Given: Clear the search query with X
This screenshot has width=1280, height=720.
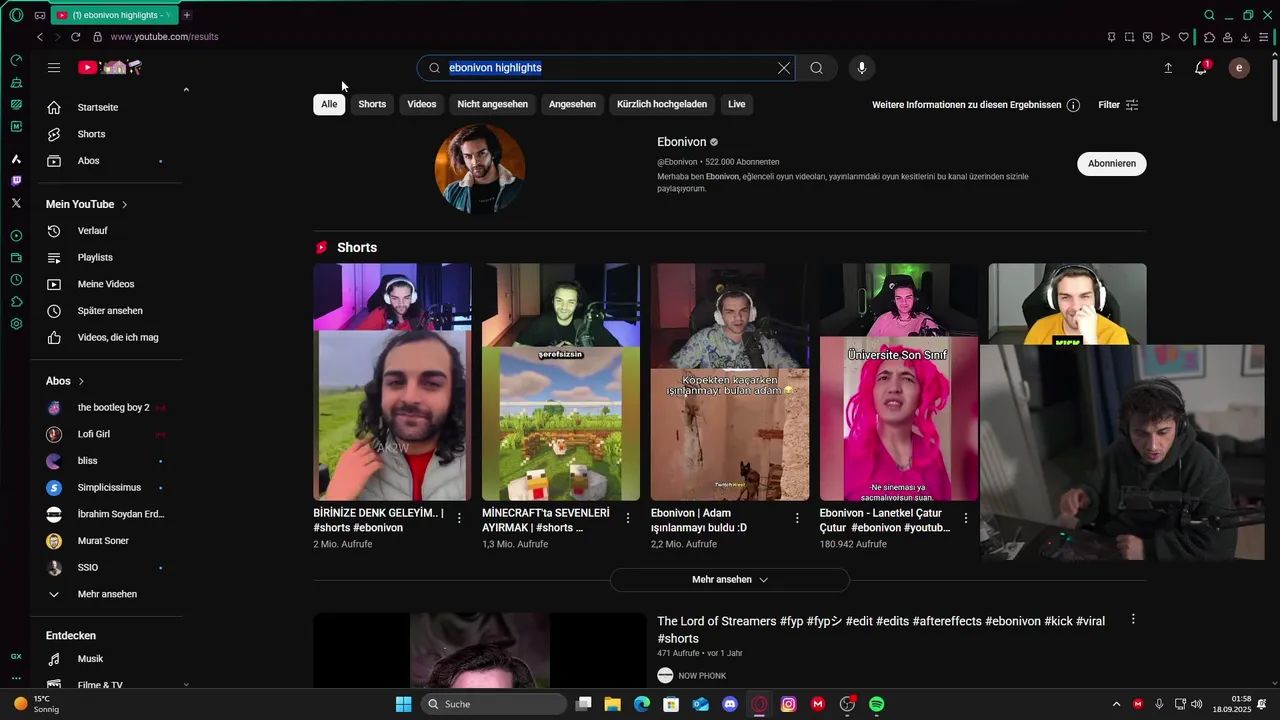Looking at the screenshot, I should (x=784, y=68).
